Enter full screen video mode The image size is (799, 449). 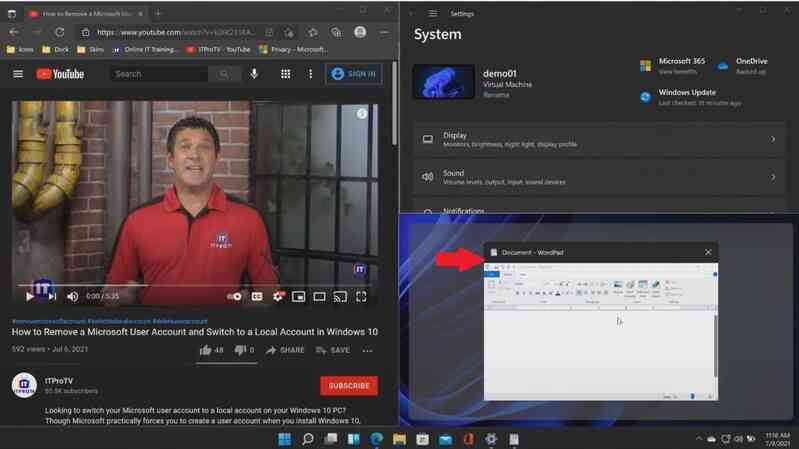click(361, 296)
